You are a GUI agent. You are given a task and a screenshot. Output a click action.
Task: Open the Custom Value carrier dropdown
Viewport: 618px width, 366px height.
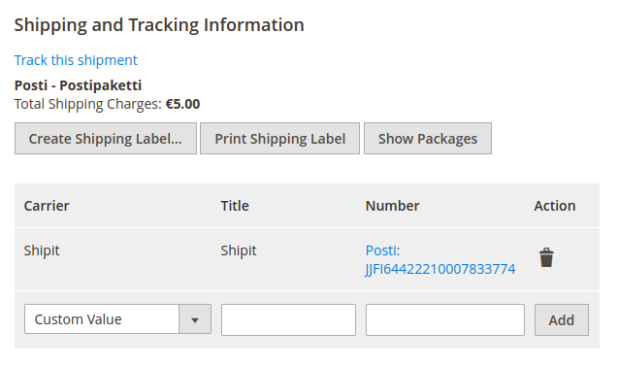tap(117, 319)
